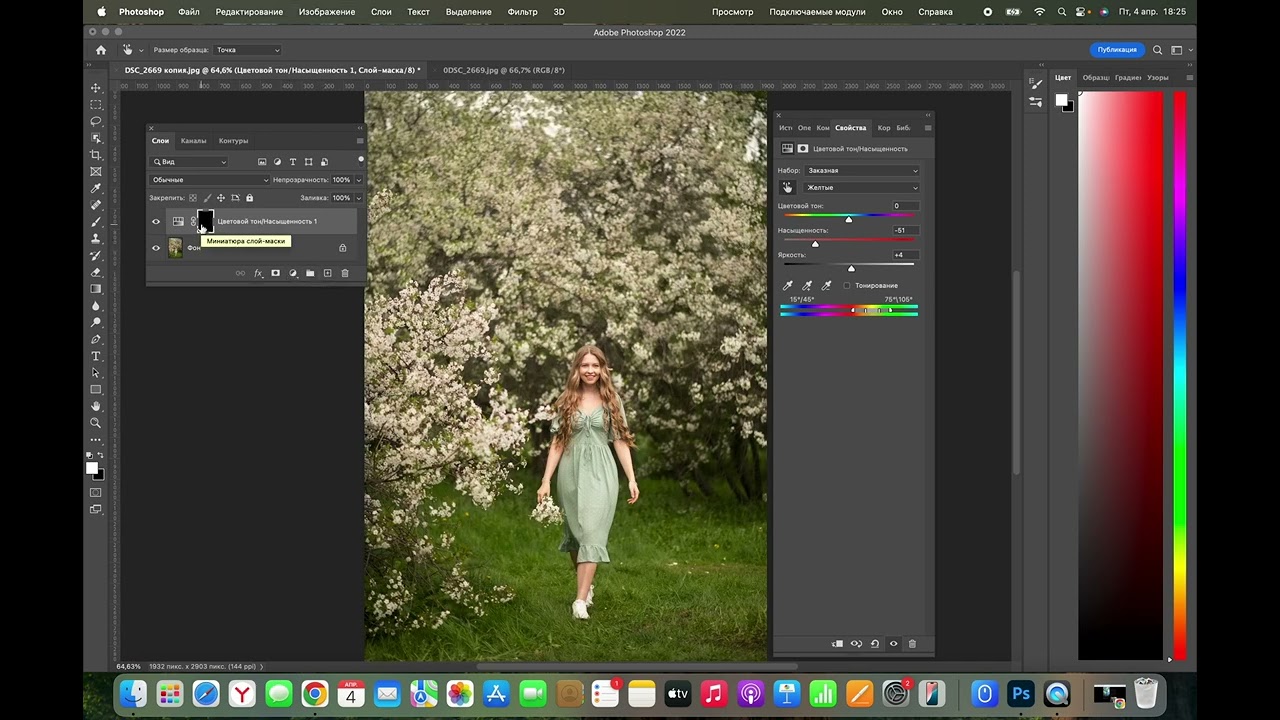
Task: Enable the Тонирование checkbox
Action: click(x=847, y=286)
